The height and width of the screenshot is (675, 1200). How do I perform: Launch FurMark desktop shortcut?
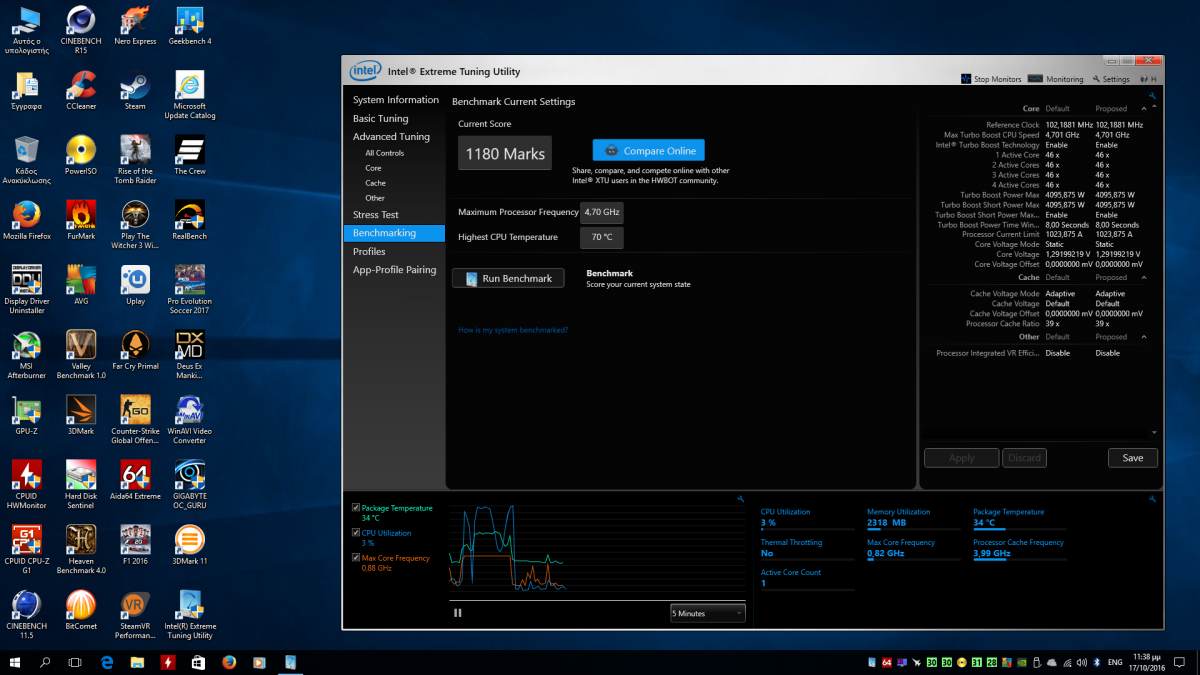coord(81,220)
